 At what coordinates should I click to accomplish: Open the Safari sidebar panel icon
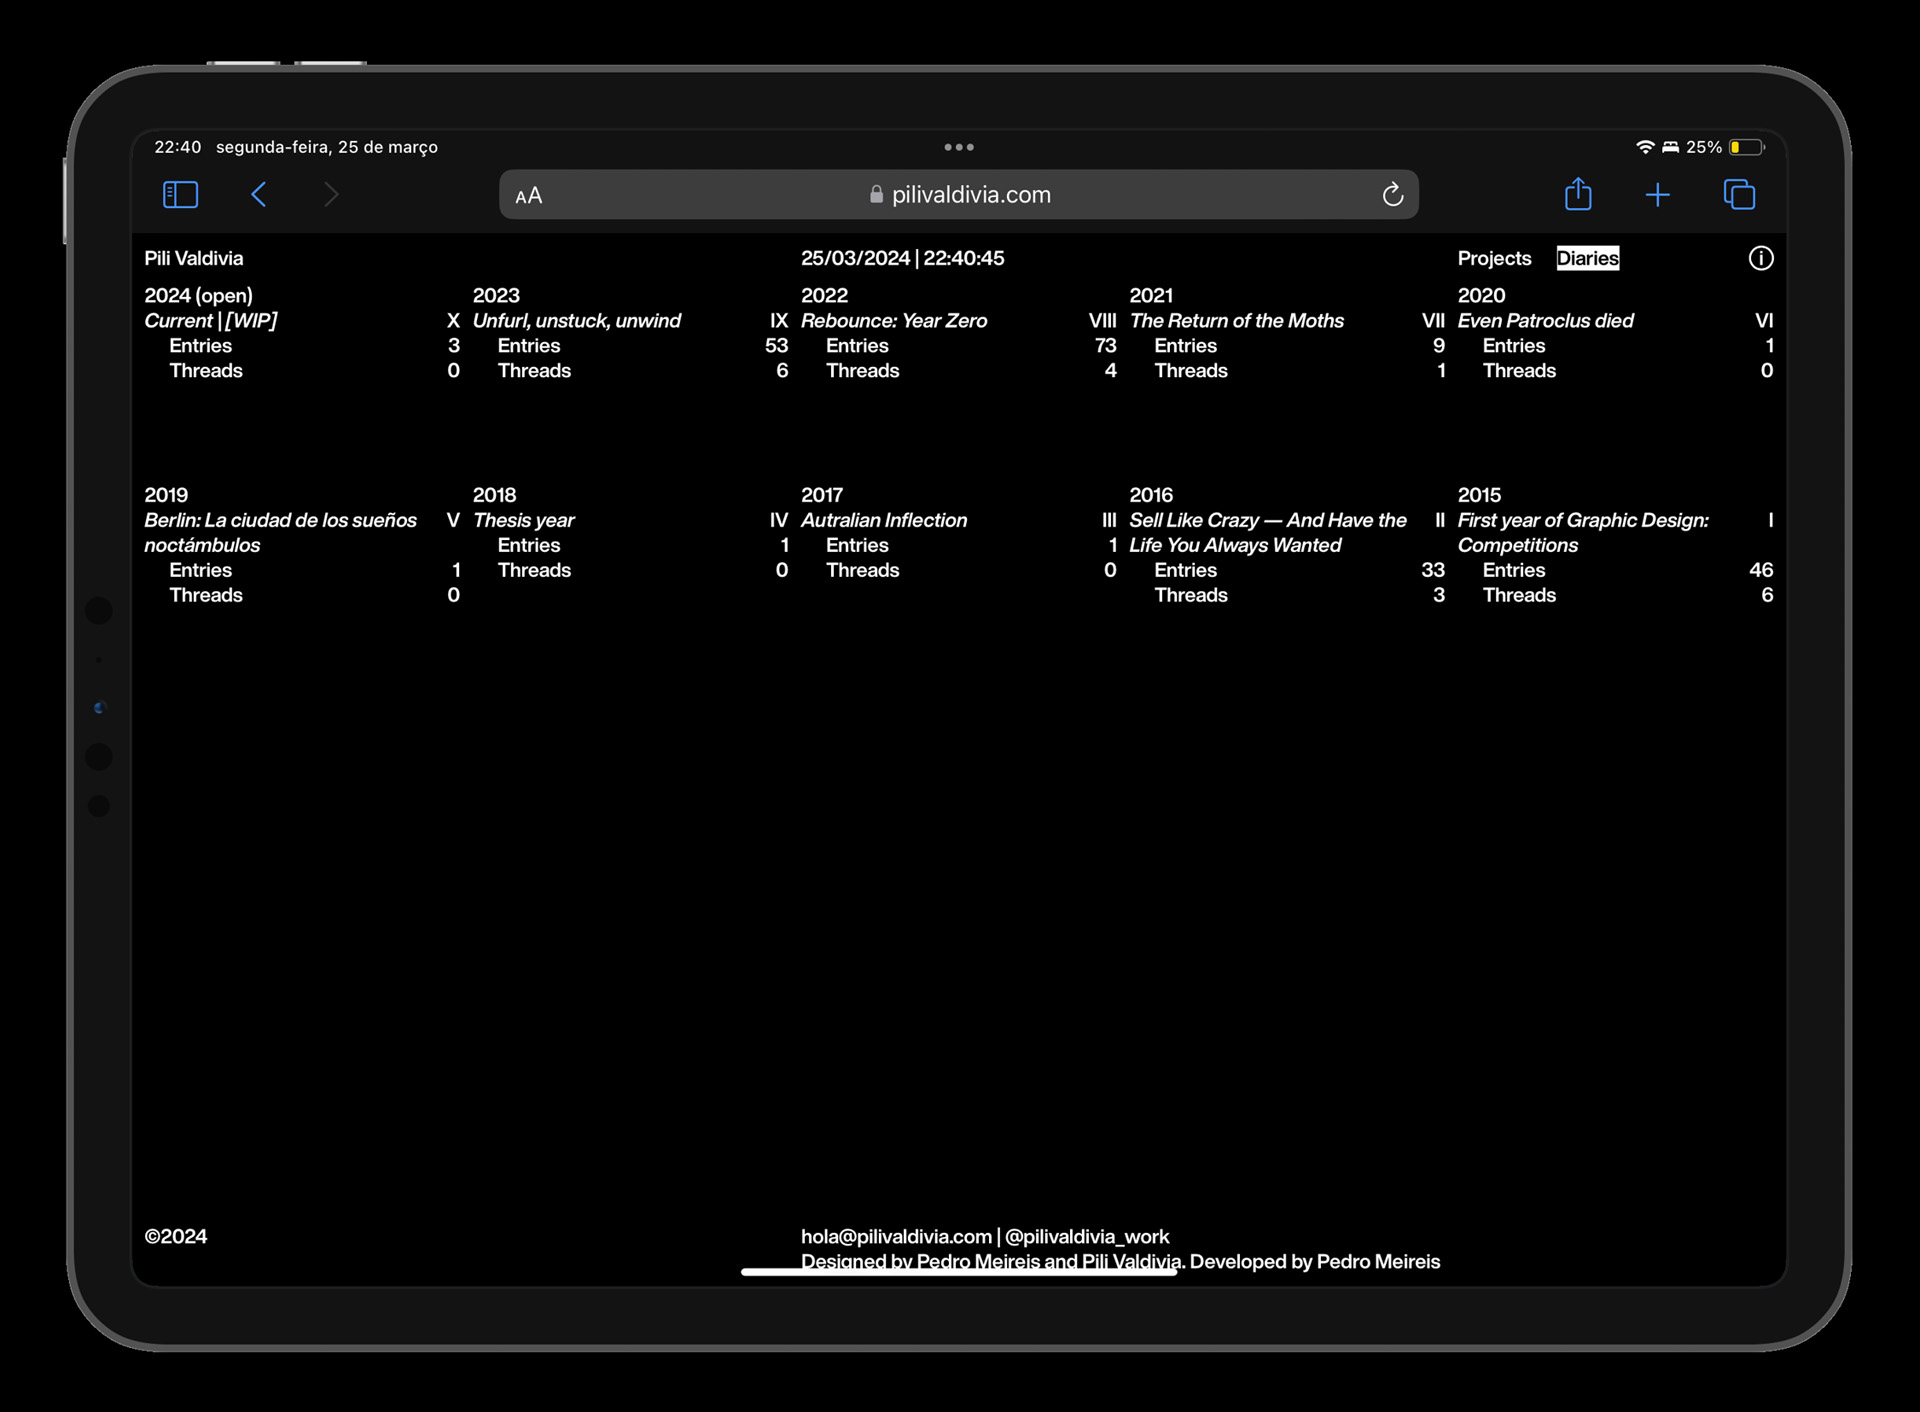point(180,194)
